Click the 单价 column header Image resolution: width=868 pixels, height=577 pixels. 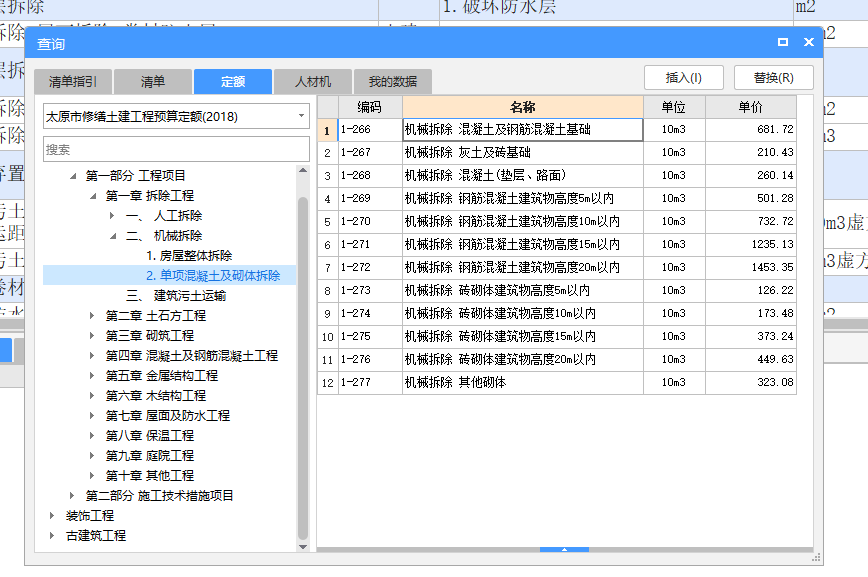[751, 107]
